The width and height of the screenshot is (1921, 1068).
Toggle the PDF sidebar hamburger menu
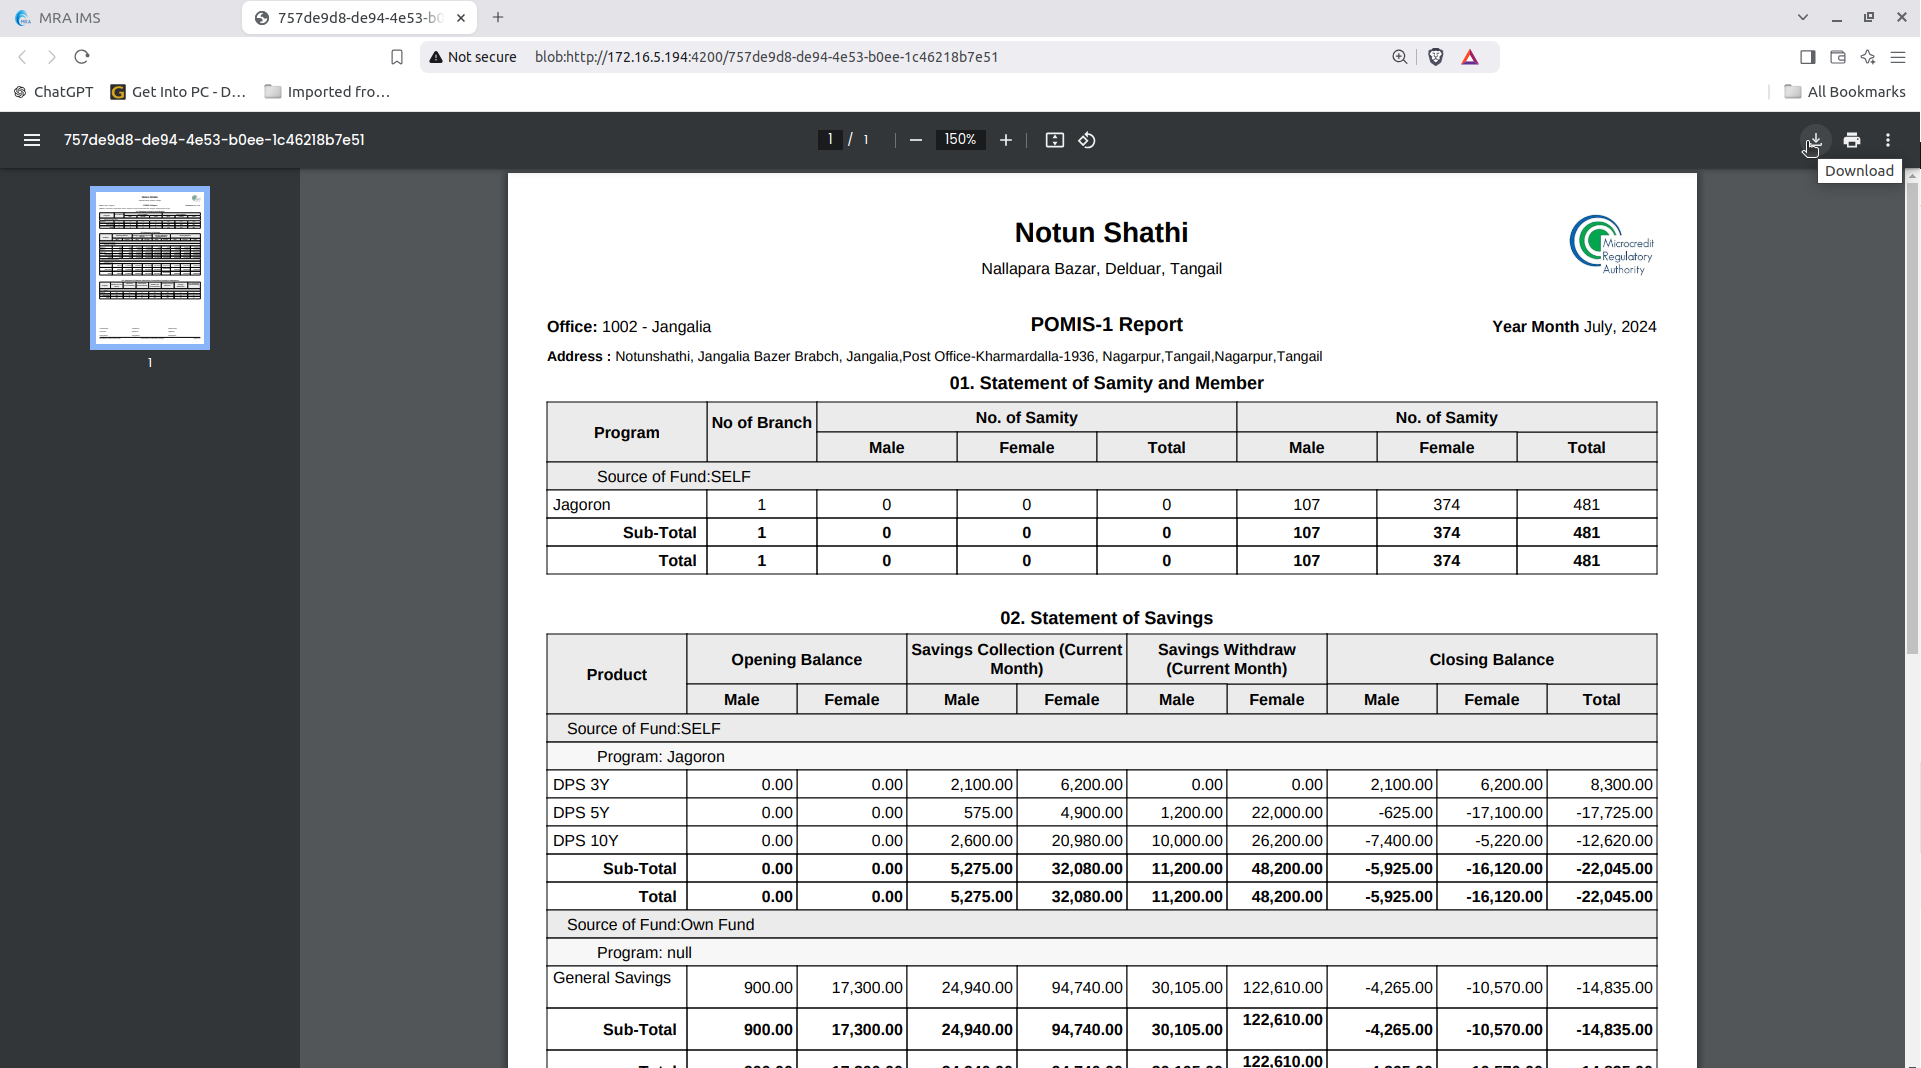point(32,140)
